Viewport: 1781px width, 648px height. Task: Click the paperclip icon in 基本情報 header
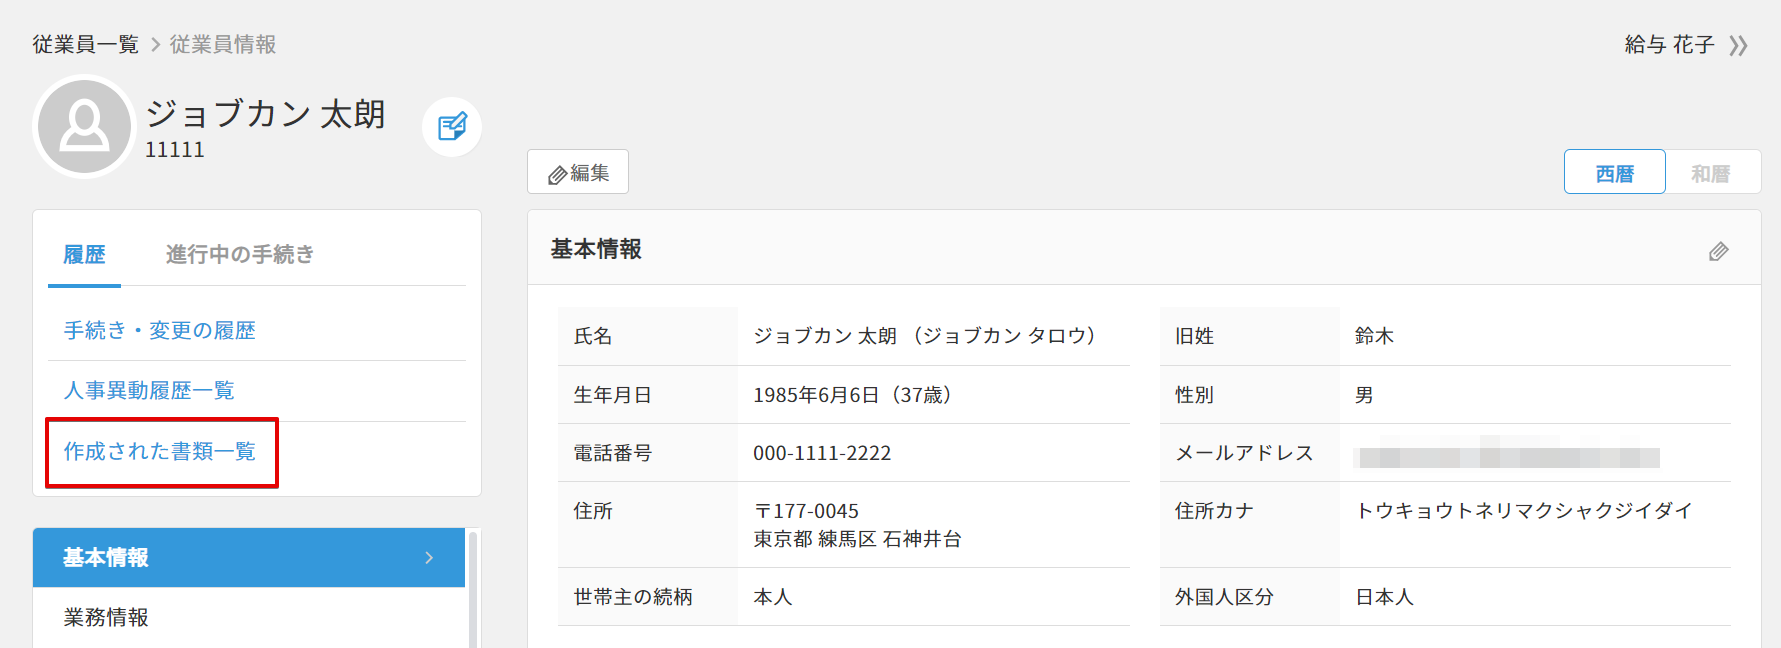pyautogui.click(x=1718, y=251)
